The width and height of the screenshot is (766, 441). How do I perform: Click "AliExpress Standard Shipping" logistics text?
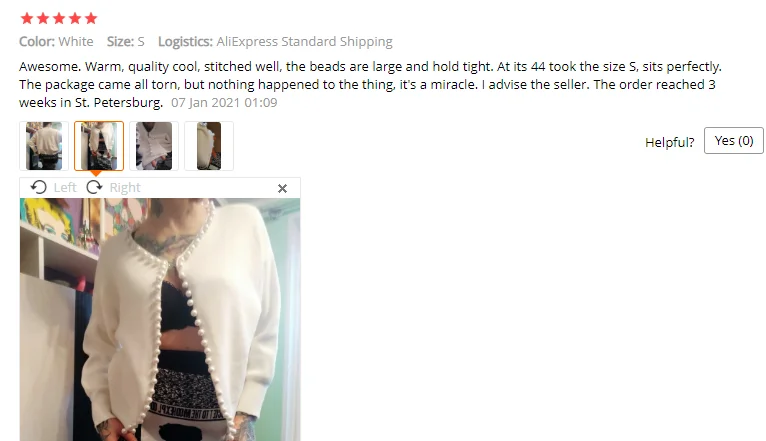(x=304, y=42)
